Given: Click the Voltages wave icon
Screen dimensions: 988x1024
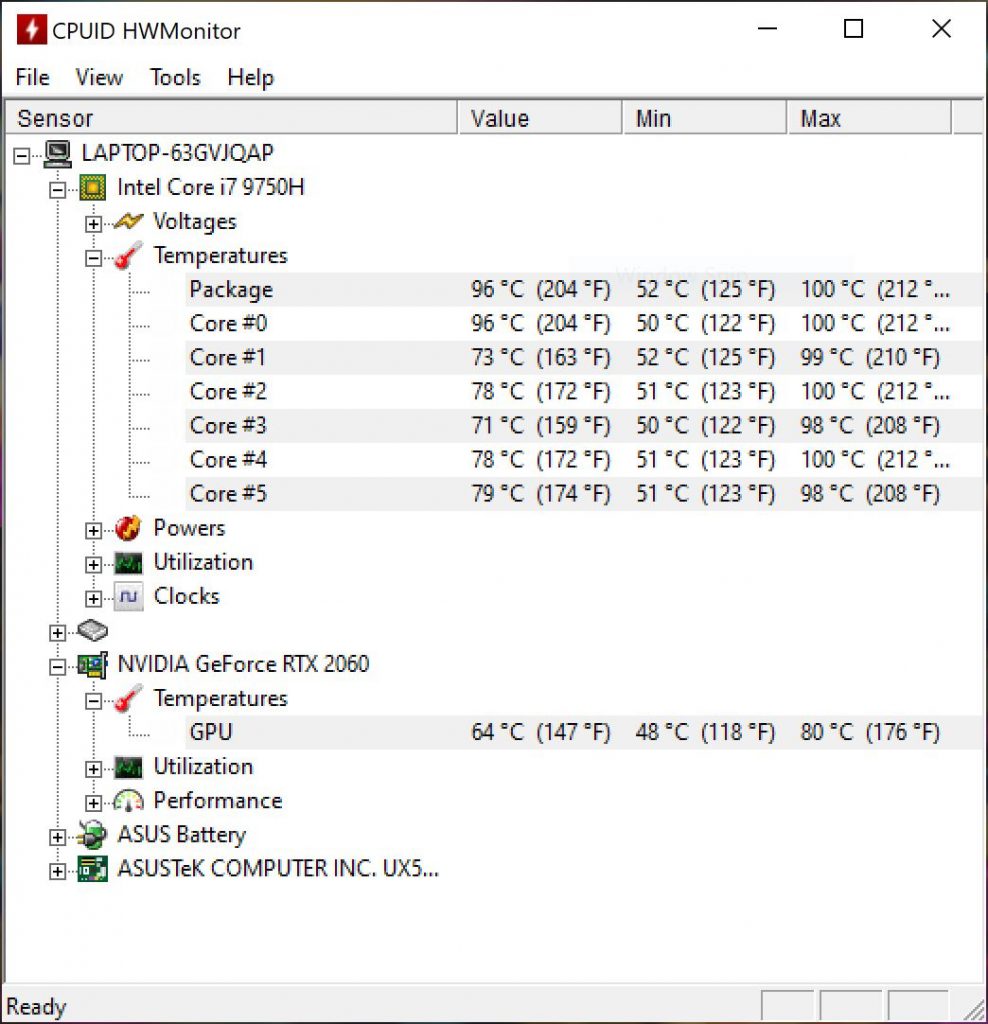Looking at the screenshot, I should [128, 222].
